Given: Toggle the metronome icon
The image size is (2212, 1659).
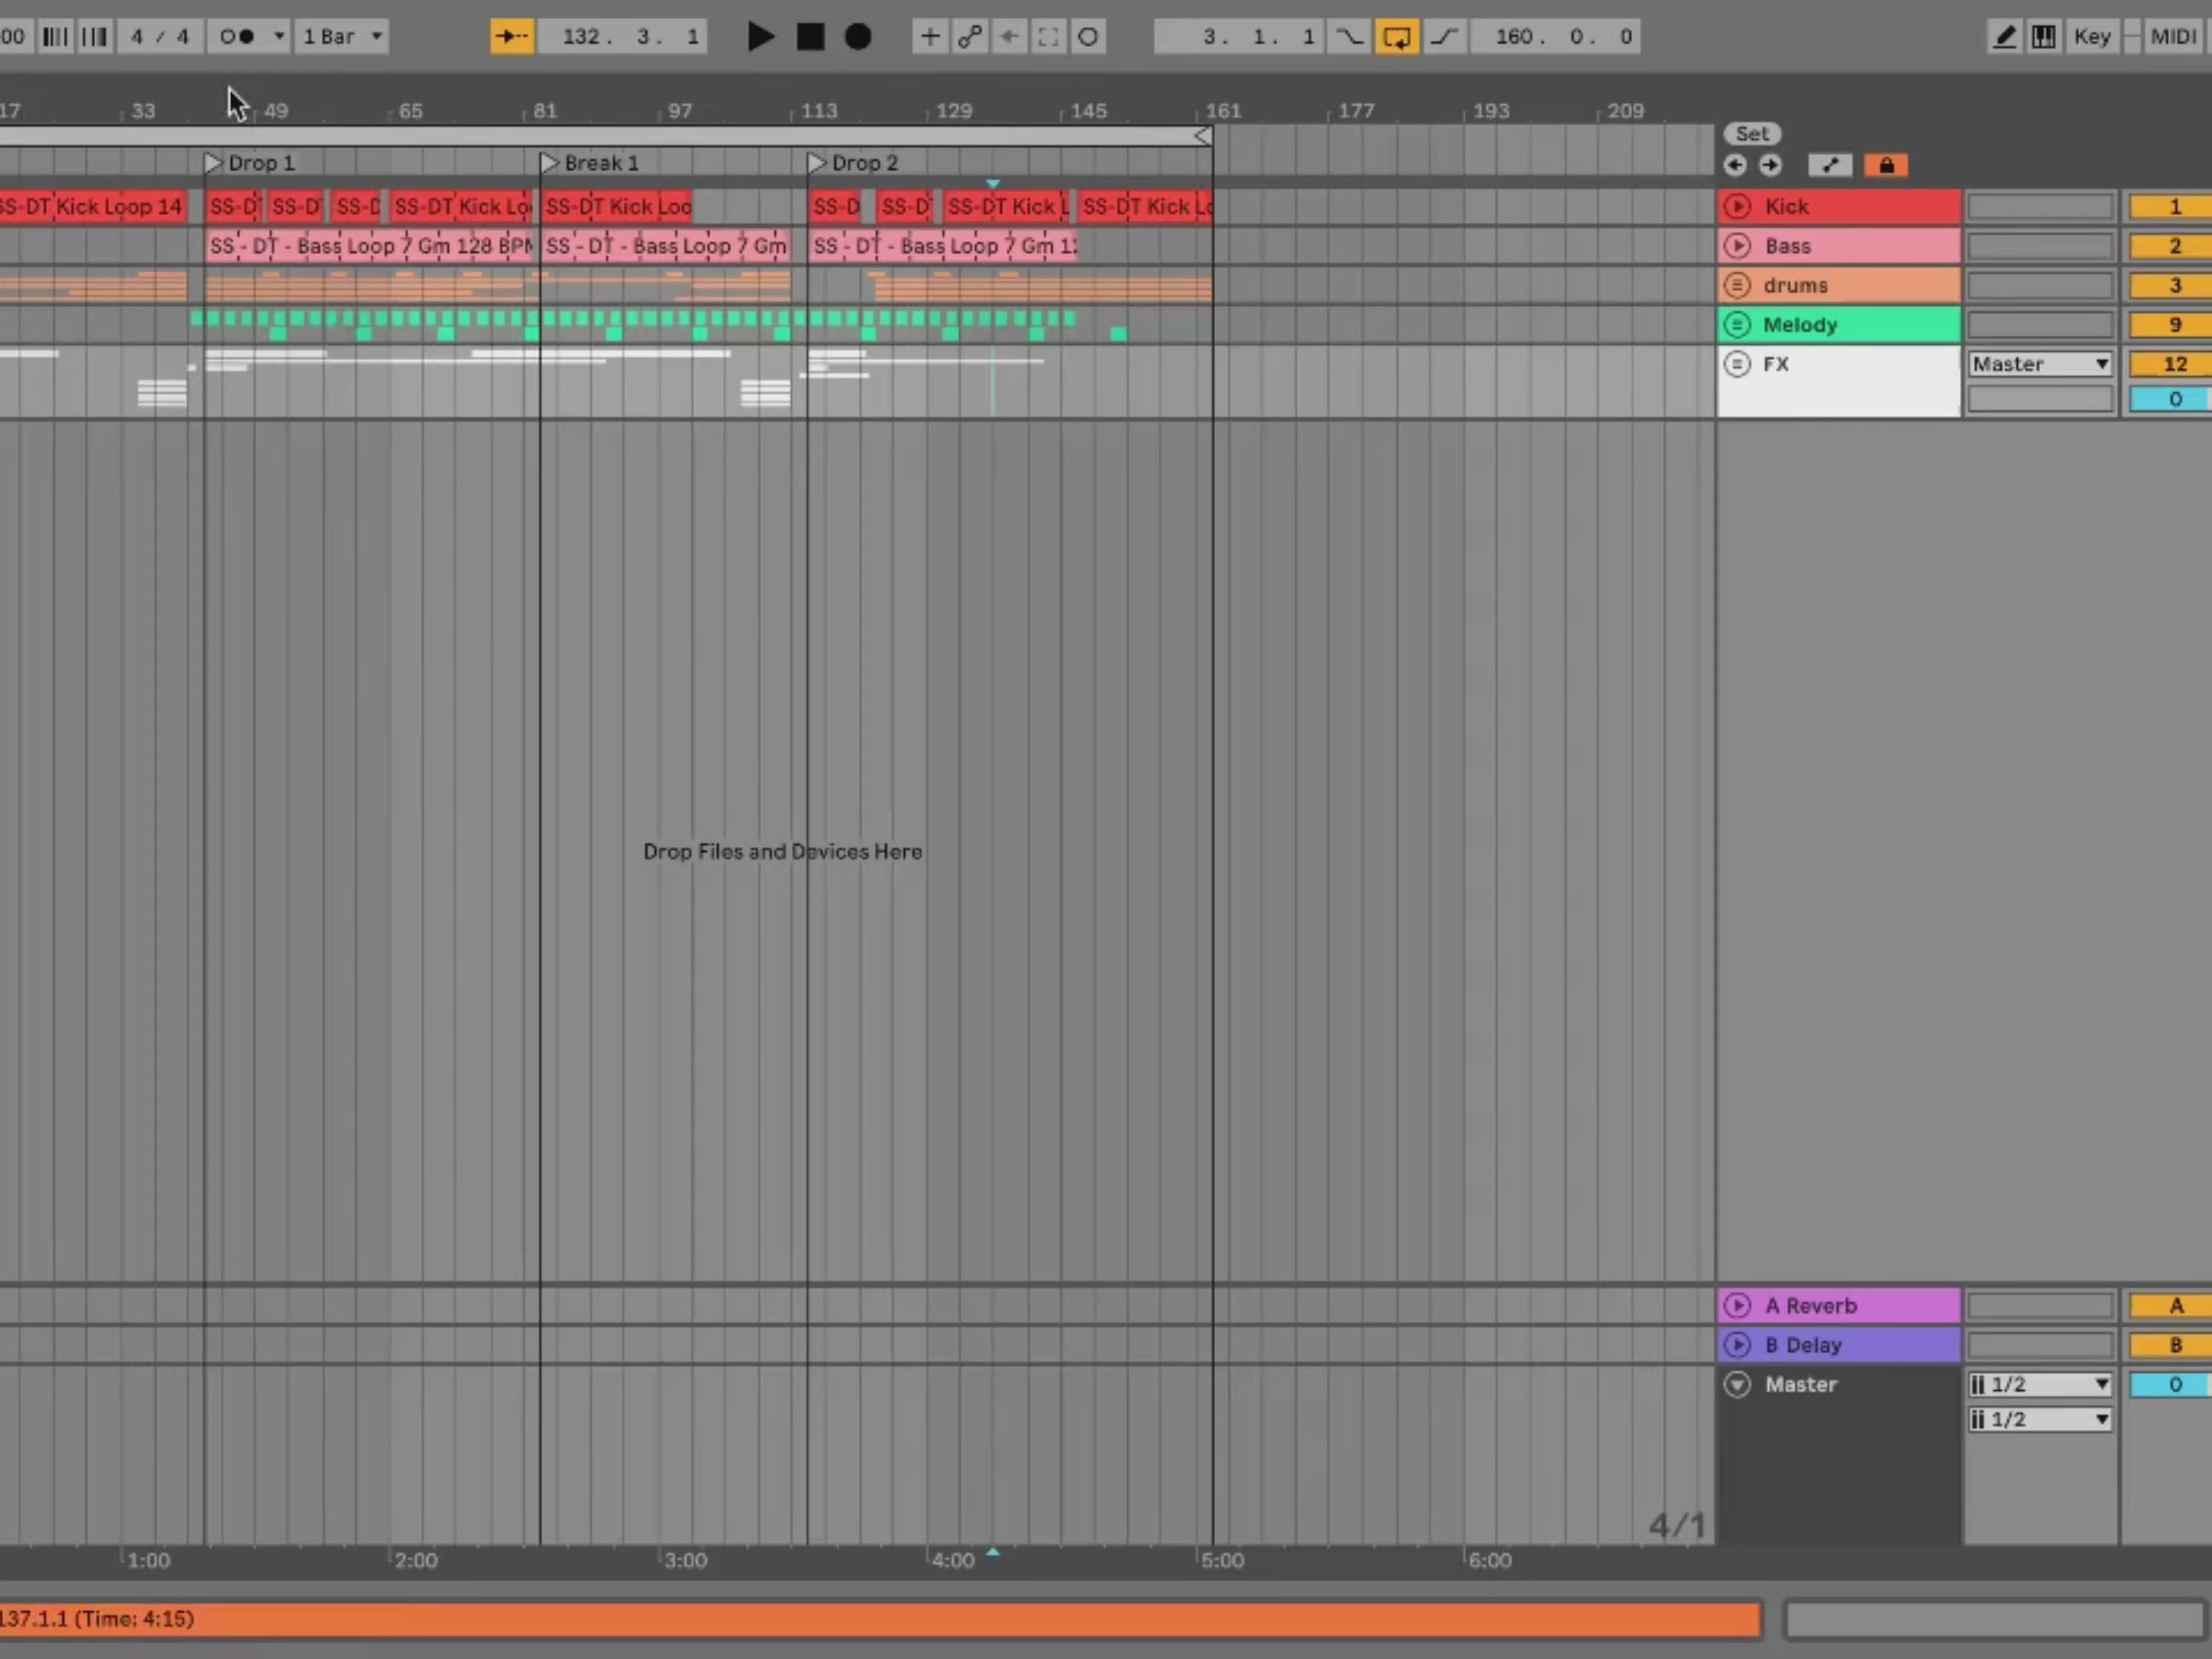Looking at the screenshot, I should click(238, 37).
